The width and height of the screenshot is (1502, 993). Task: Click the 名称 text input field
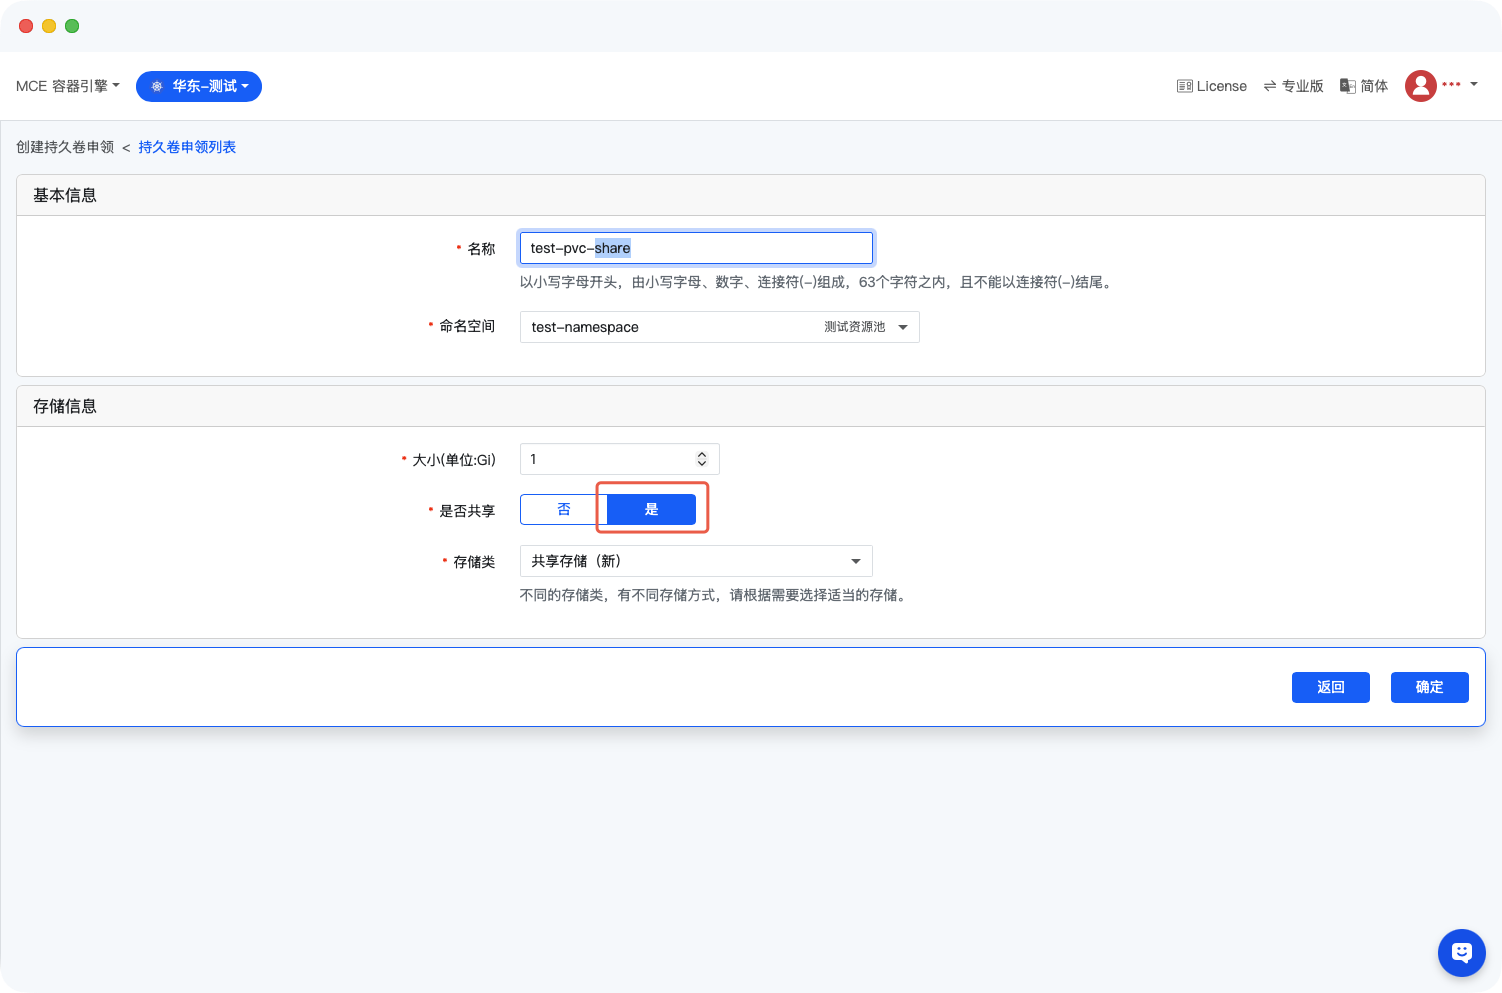pyautogui.click(x=696, y=248)
